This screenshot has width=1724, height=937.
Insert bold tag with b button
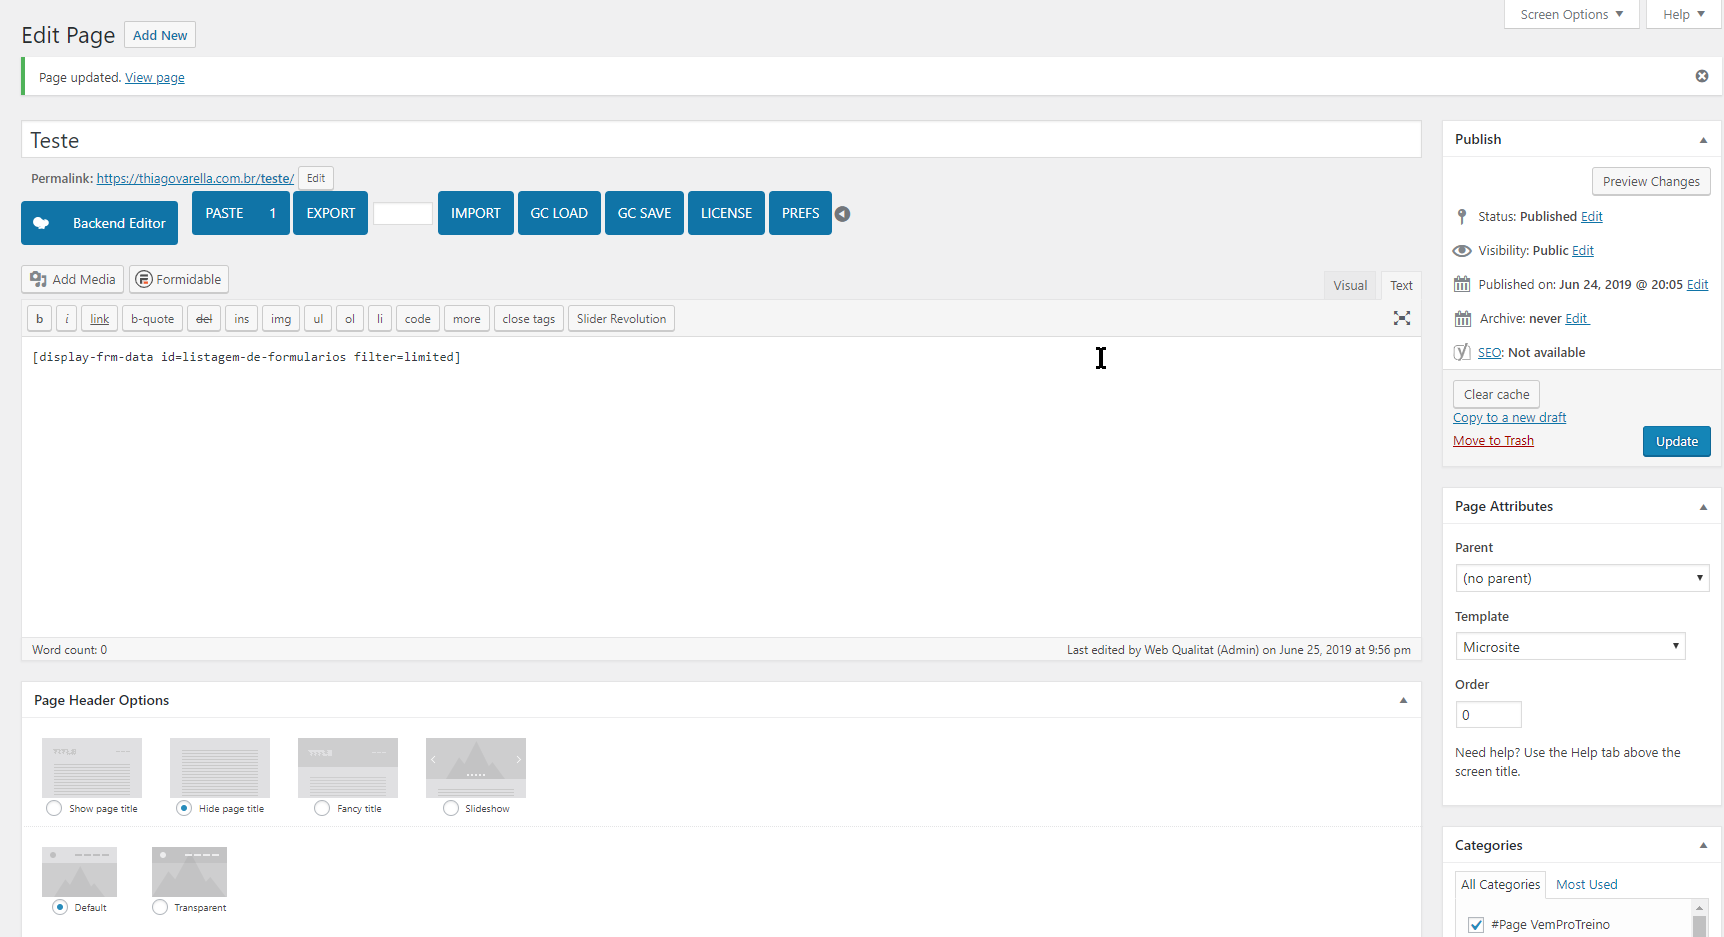point(40,319)
